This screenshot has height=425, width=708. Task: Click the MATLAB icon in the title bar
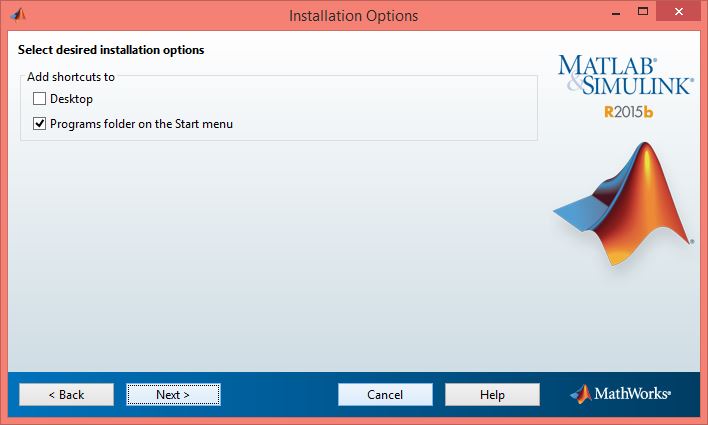17,15
